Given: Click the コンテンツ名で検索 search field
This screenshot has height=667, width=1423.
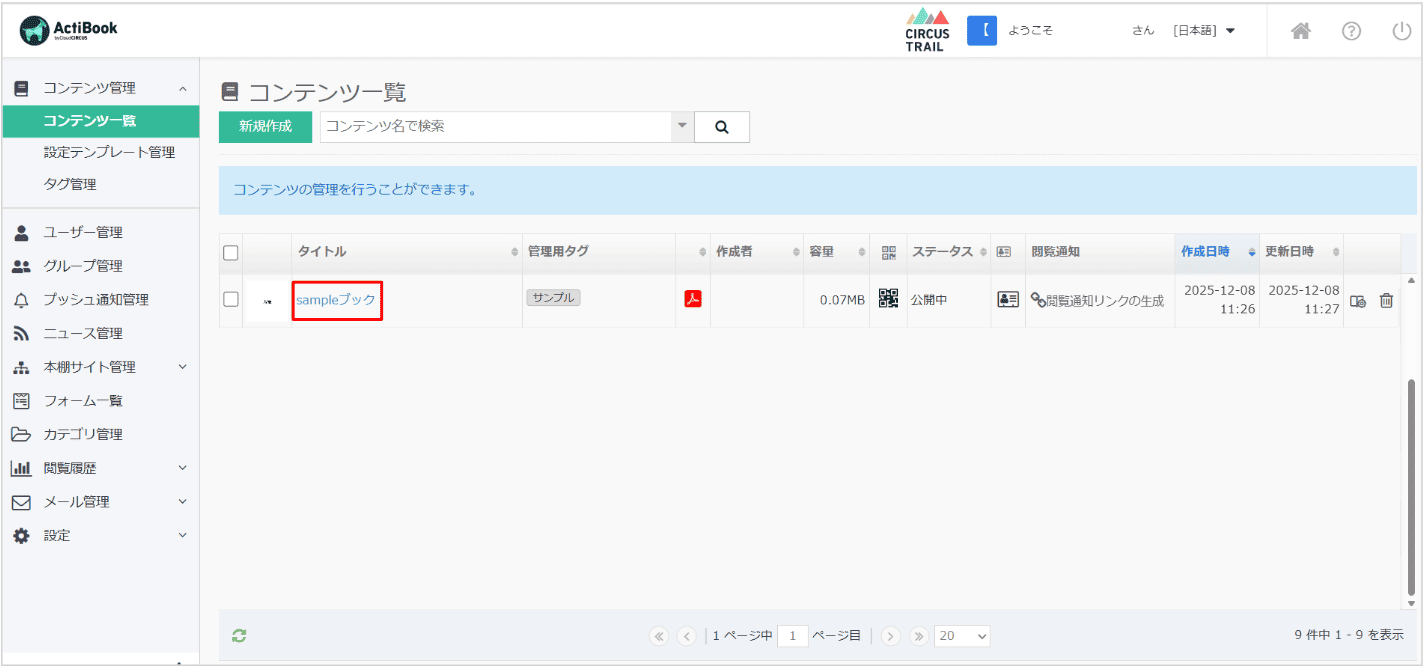Looking at the screenshot, I should click(495, 127).
